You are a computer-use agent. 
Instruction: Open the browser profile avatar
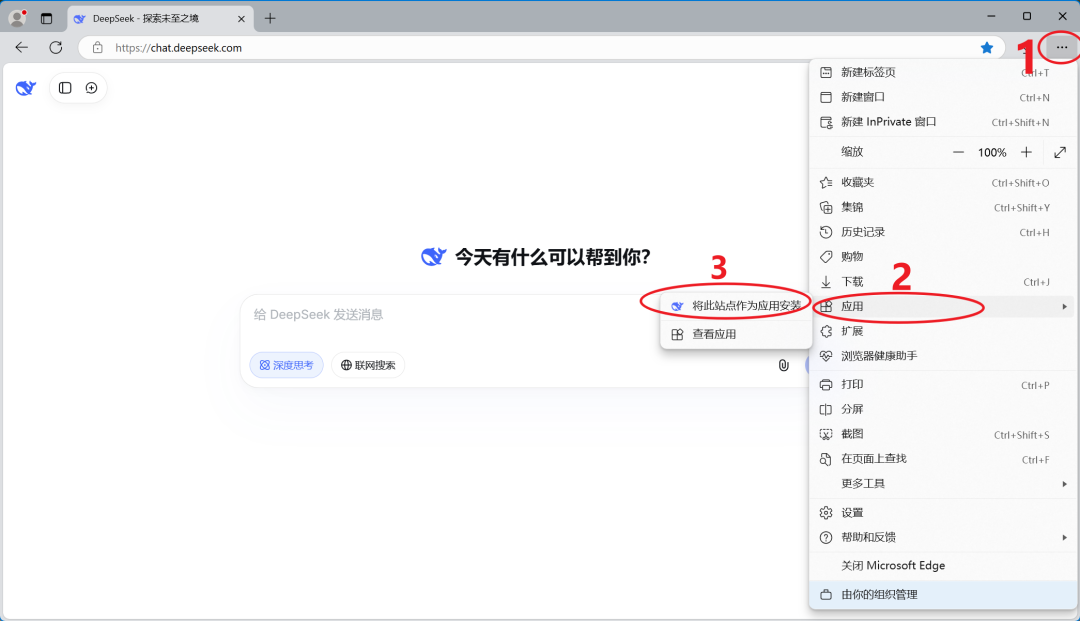point(18,18)
